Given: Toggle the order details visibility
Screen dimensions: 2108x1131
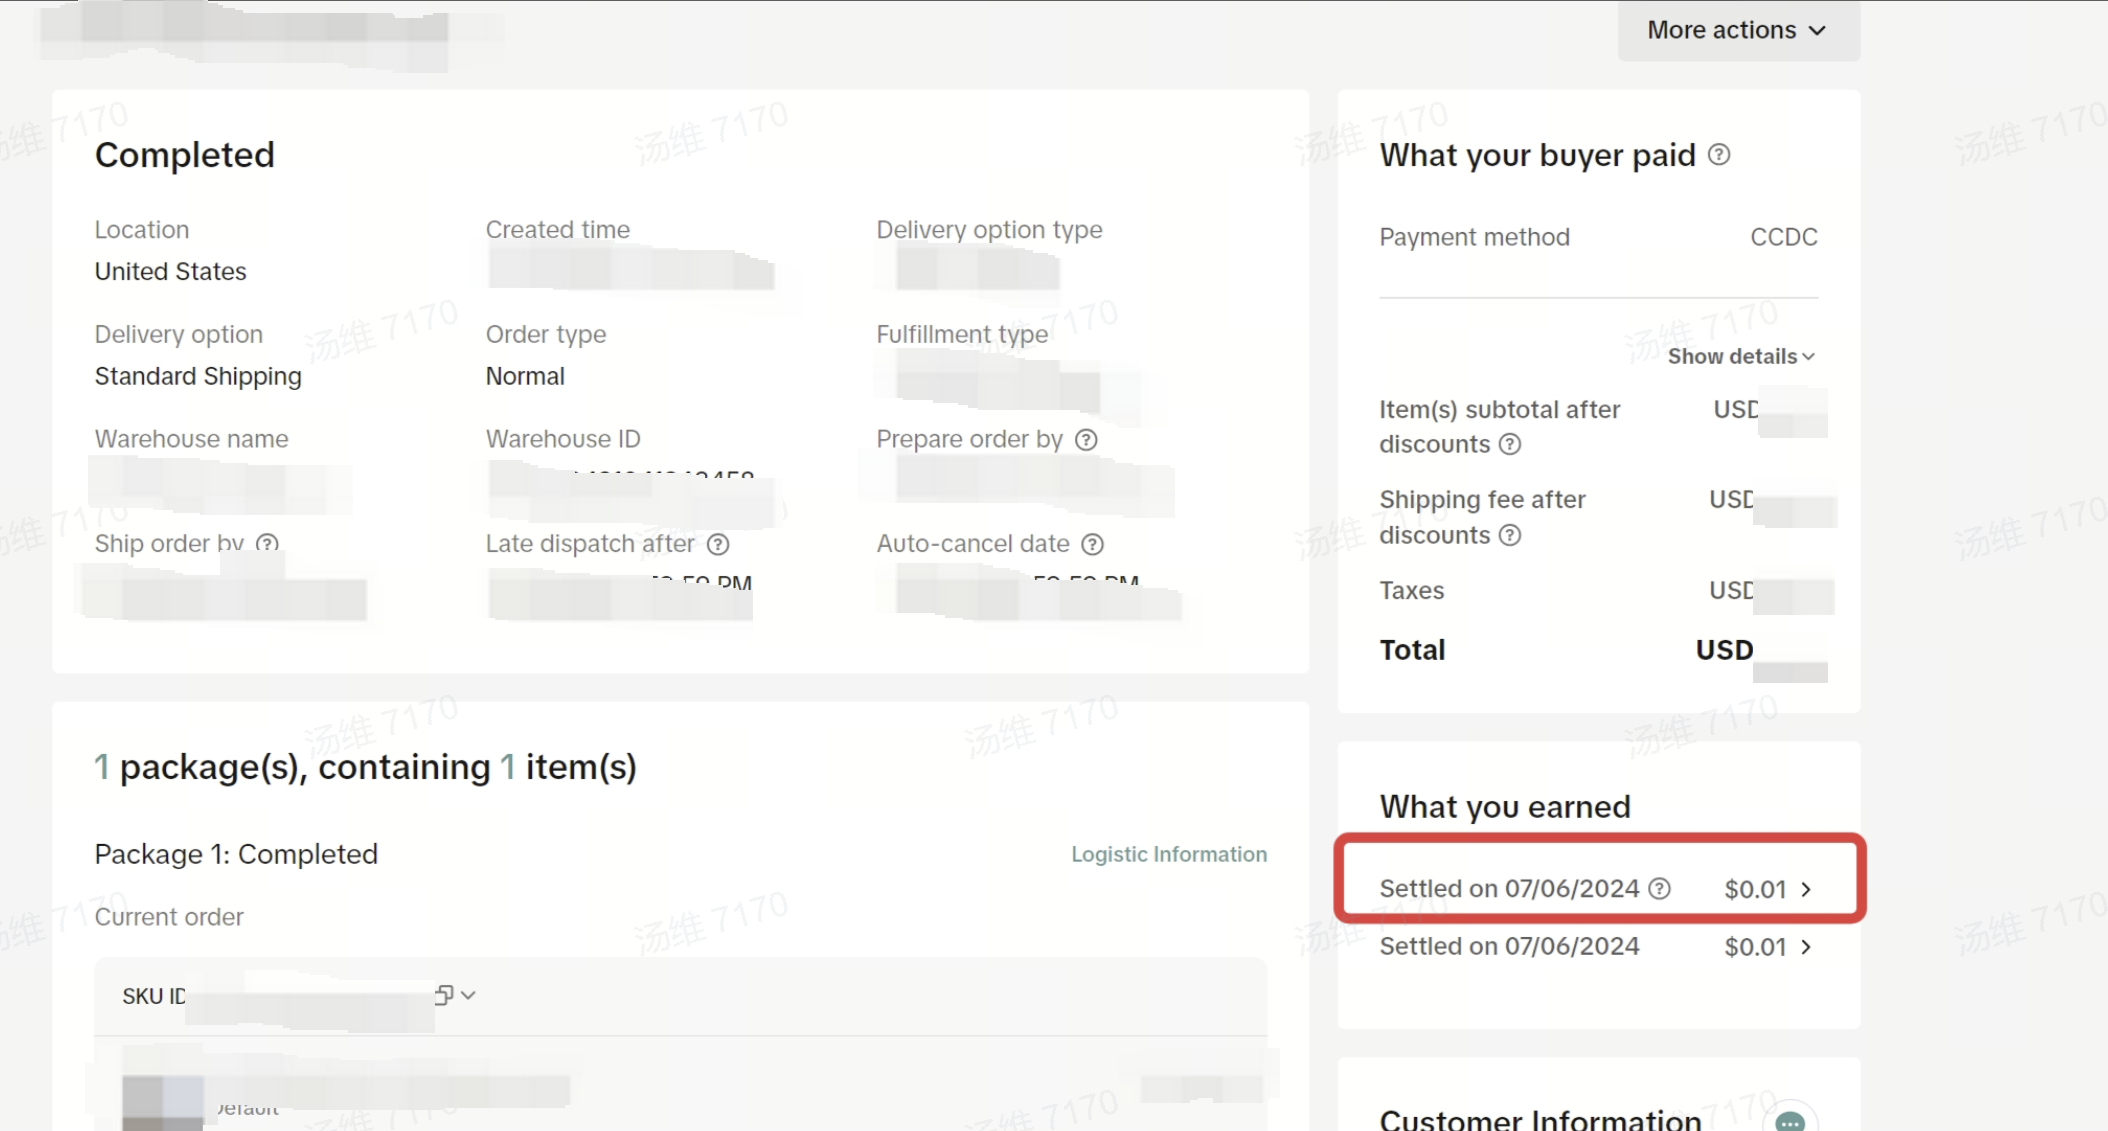Looking at the screenshot, I should (x=1739, y=356).
